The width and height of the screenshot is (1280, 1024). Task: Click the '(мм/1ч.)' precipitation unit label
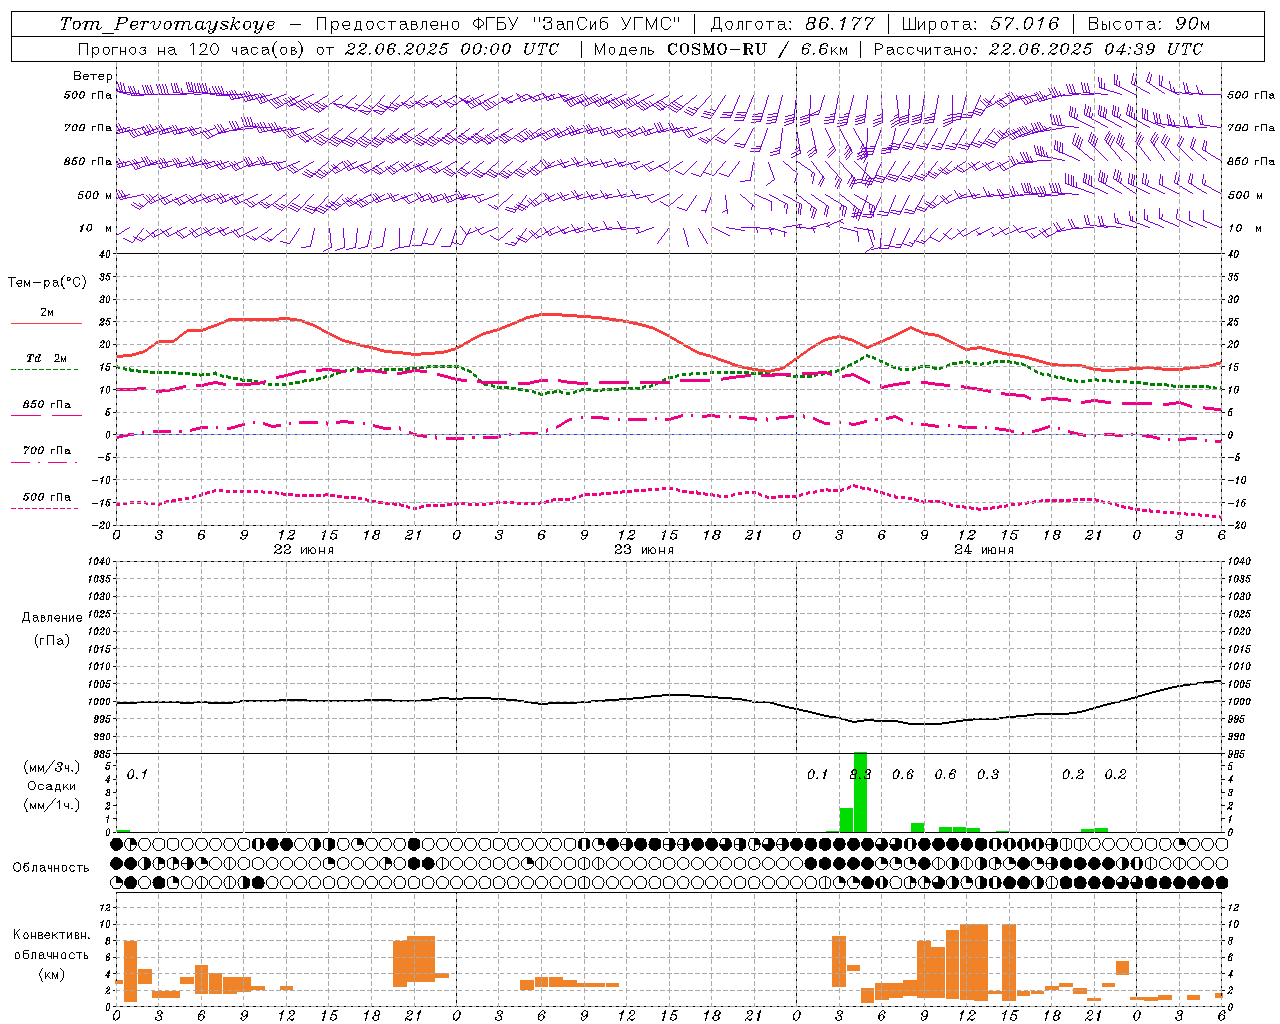click(x=52, y=805)
